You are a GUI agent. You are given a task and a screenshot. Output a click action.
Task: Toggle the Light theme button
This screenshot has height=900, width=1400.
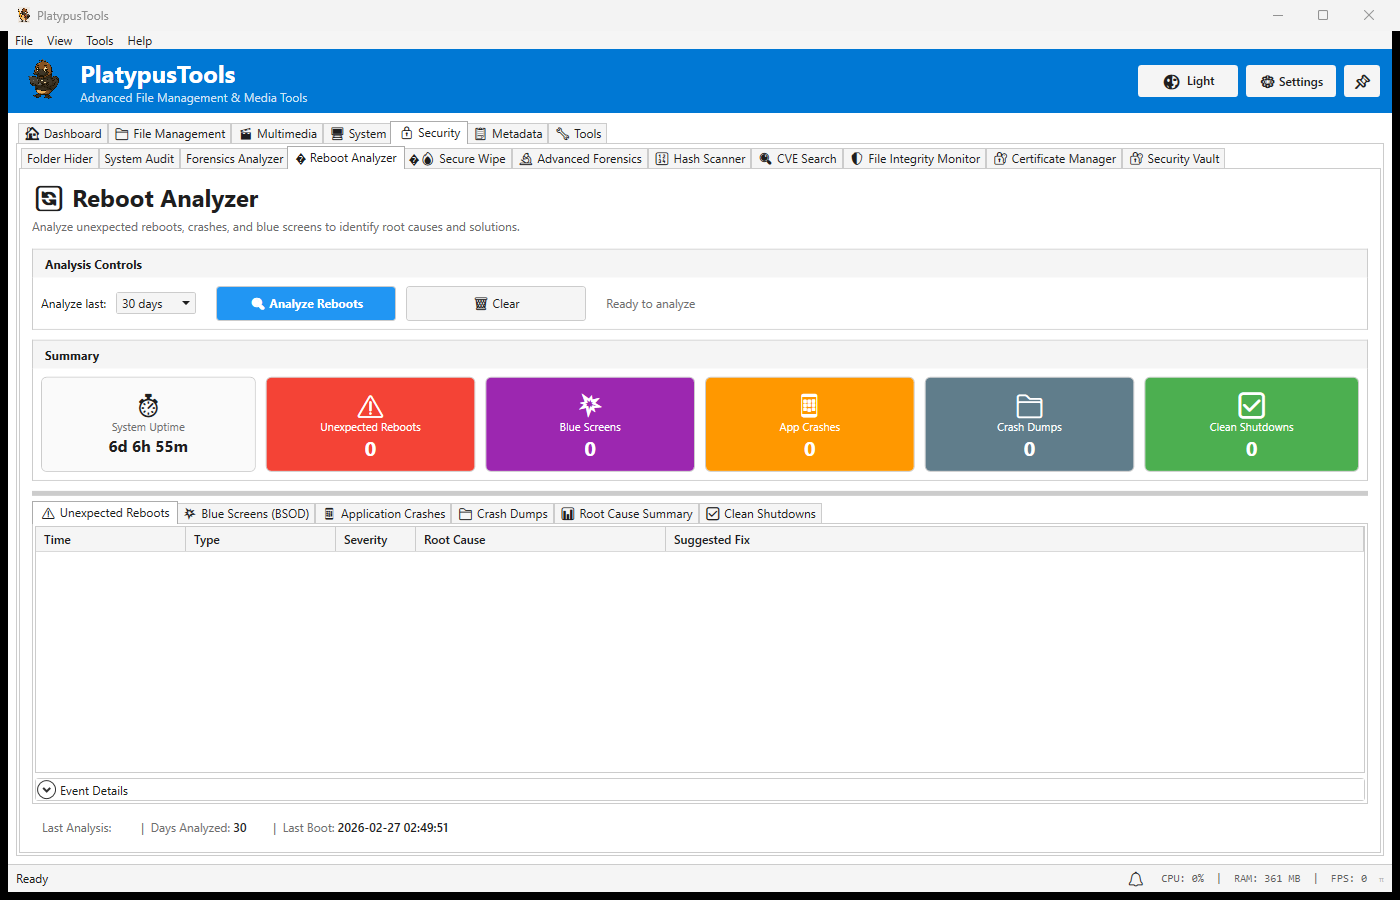point(1187,82)
